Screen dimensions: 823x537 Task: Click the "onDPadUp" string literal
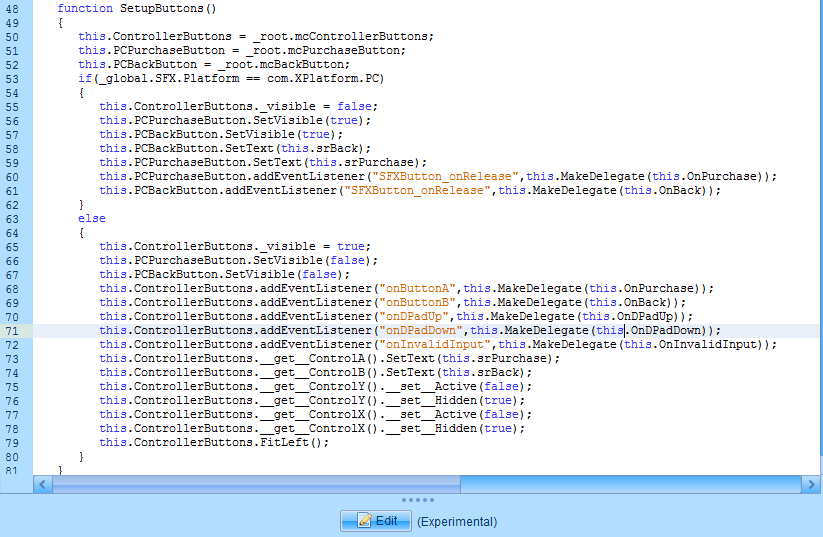[413, 316]
